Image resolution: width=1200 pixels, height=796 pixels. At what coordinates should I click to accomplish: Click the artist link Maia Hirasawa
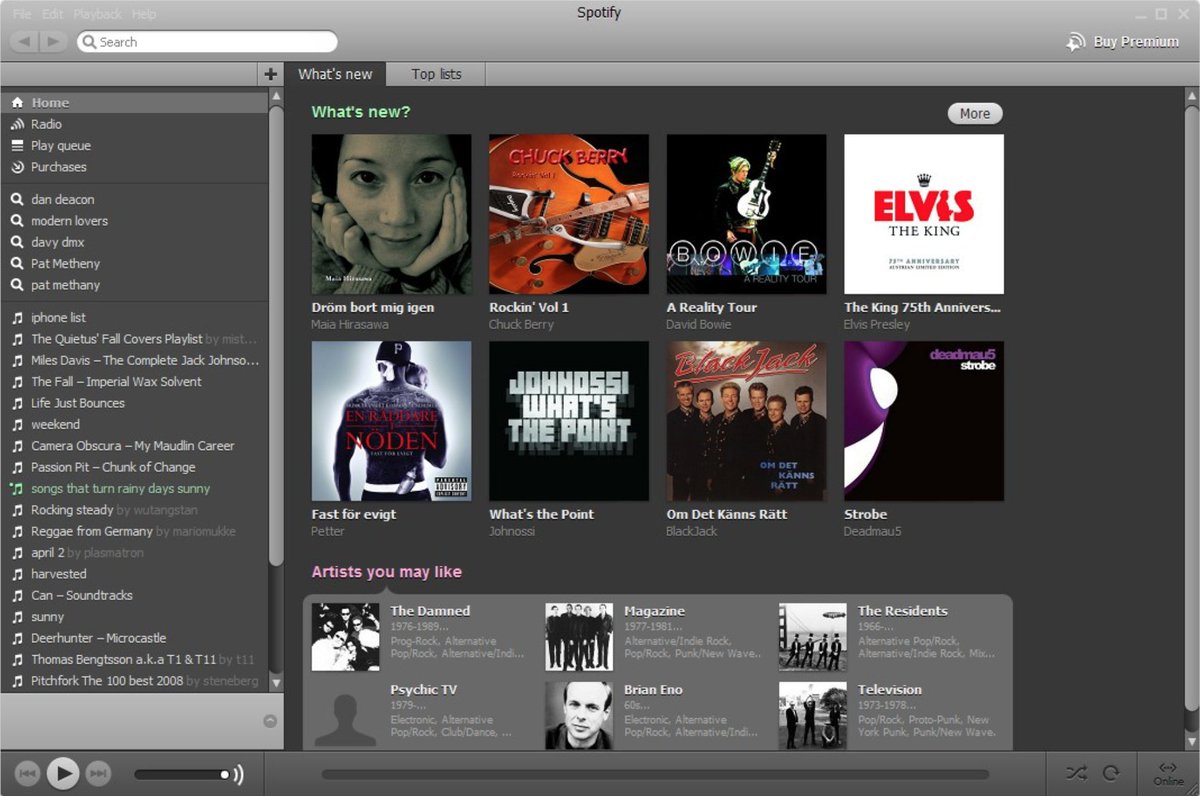click(x=350, y=324)
